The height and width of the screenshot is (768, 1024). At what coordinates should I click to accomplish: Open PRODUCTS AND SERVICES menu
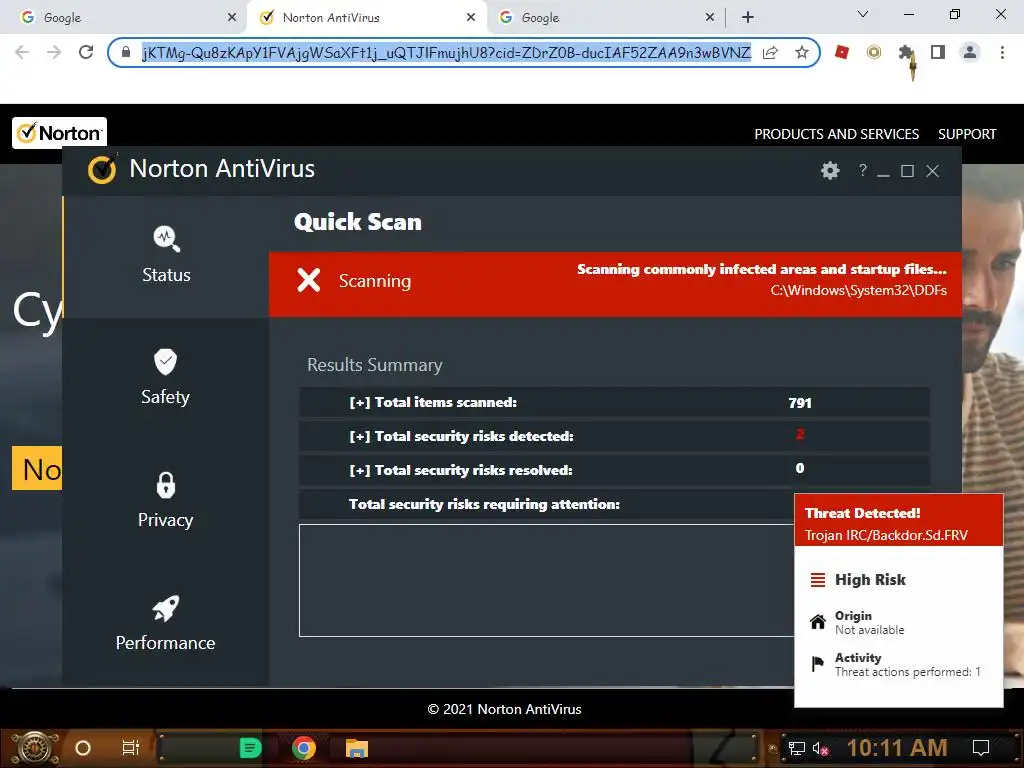coord(837,134)
